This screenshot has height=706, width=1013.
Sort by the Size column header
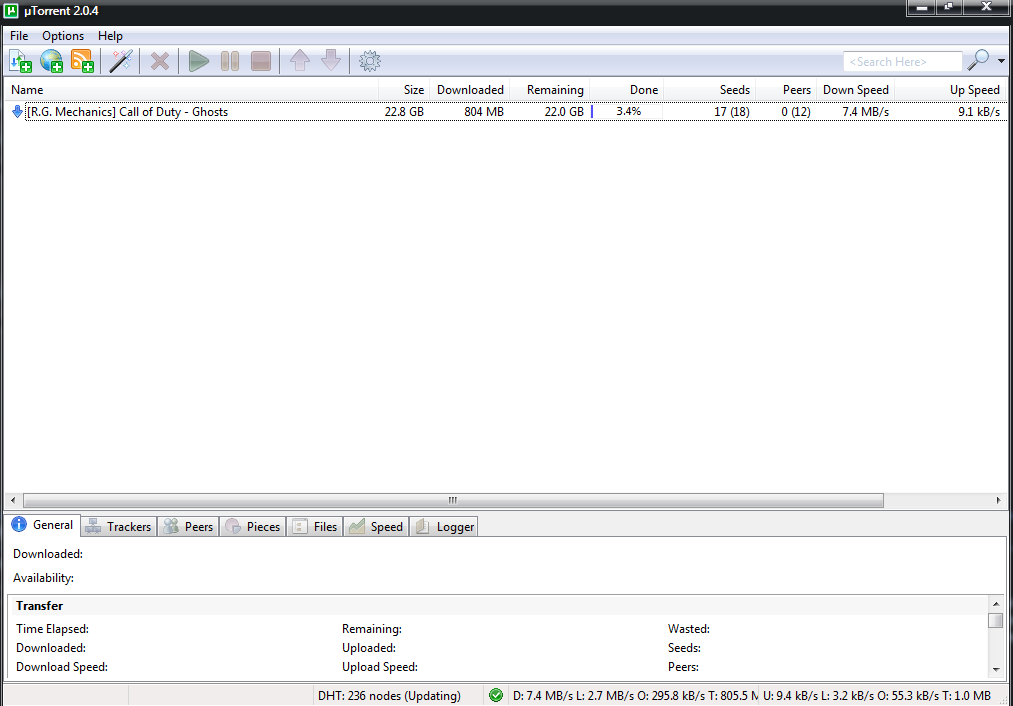(x=404, y=90)
